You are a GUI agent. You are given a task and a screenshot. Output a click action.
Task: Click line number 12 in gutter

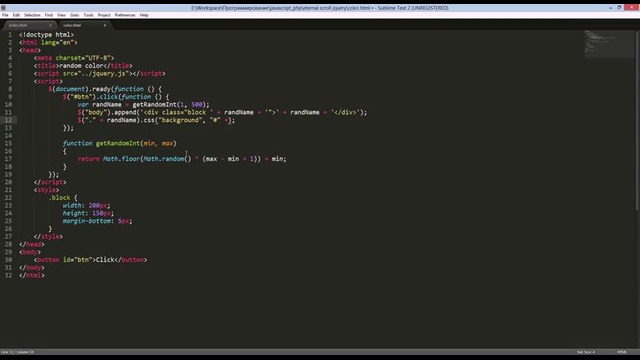click(8, 120)
